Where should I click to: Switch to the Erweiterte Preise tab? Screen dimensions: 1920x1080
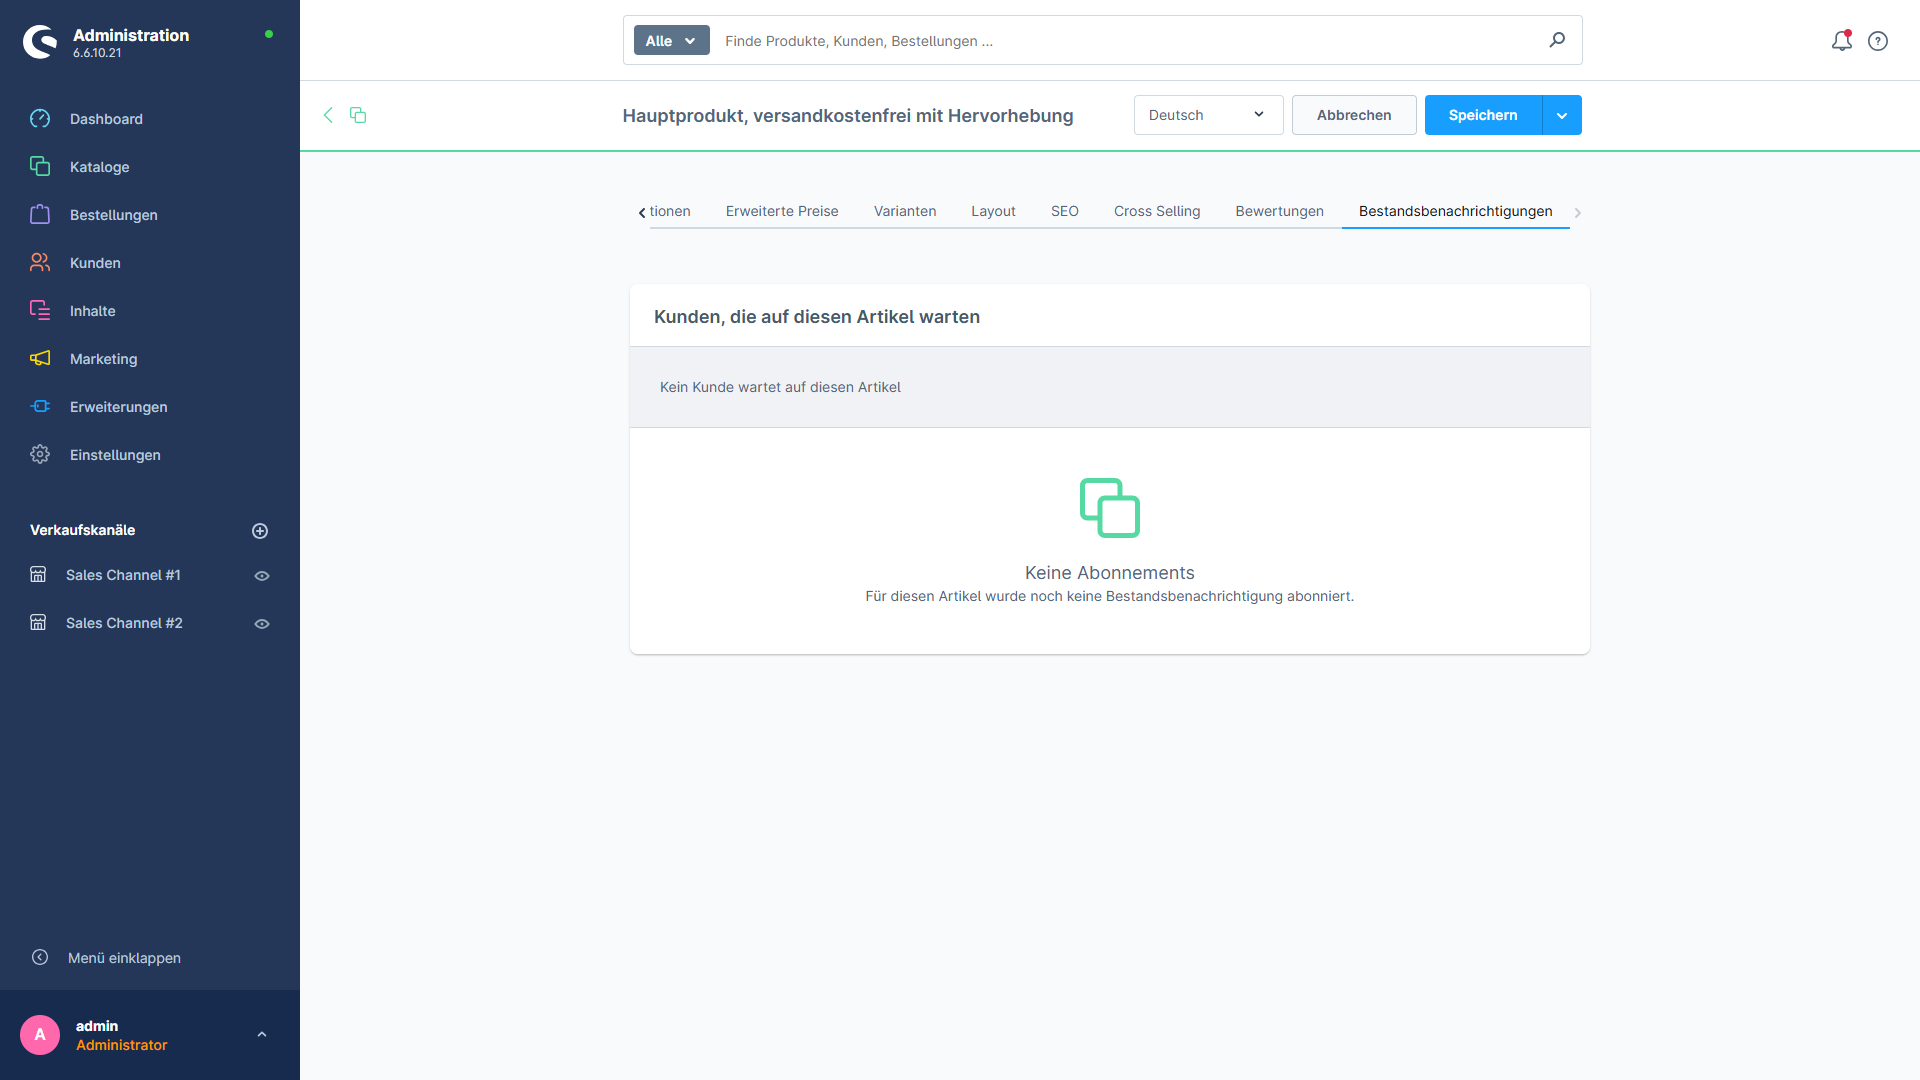(782, 211)
